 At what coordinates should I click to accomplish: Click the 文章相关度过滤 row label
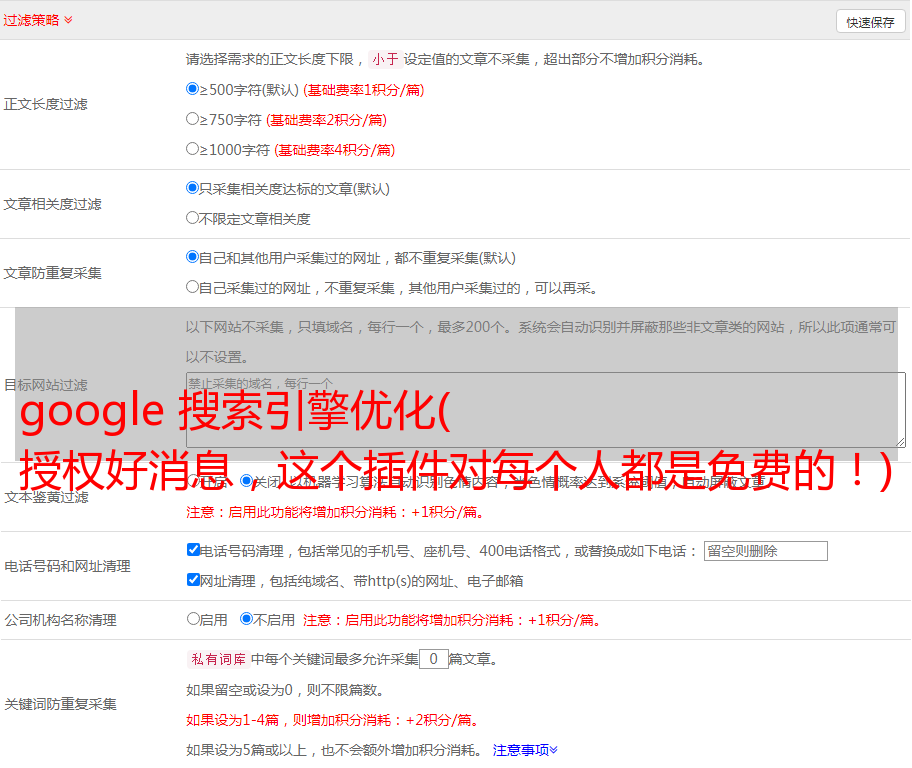pyautogui.click(x=52, y=204)
